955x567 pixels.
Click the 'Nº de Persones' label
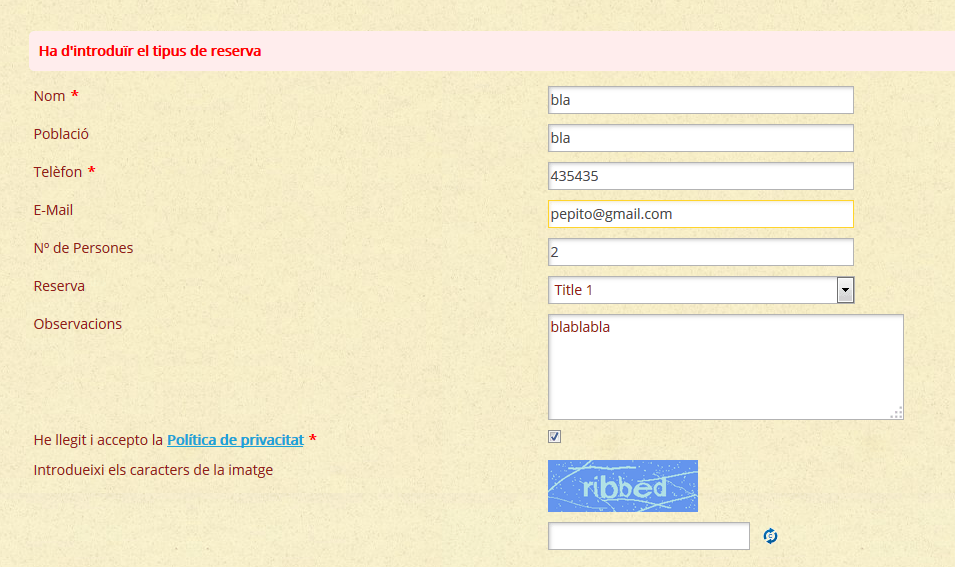83,248
